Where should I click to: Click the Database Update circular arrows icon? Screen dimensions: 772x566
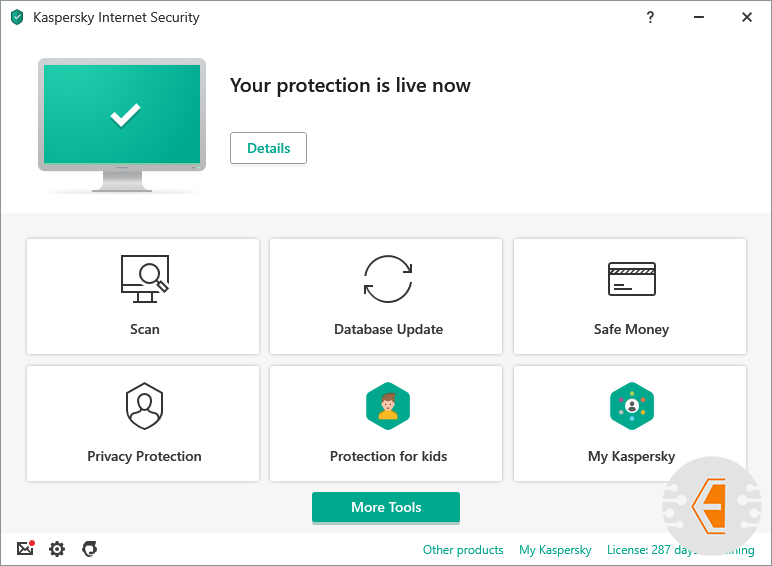tap(387, 279)
